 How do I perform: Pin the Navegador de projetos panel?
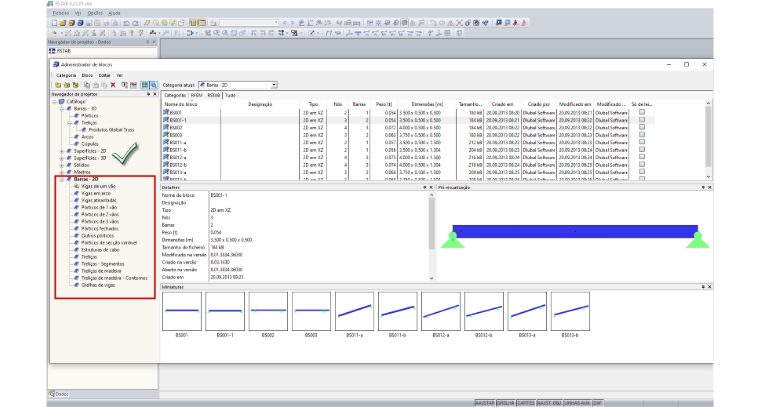[x=148, y=94]
